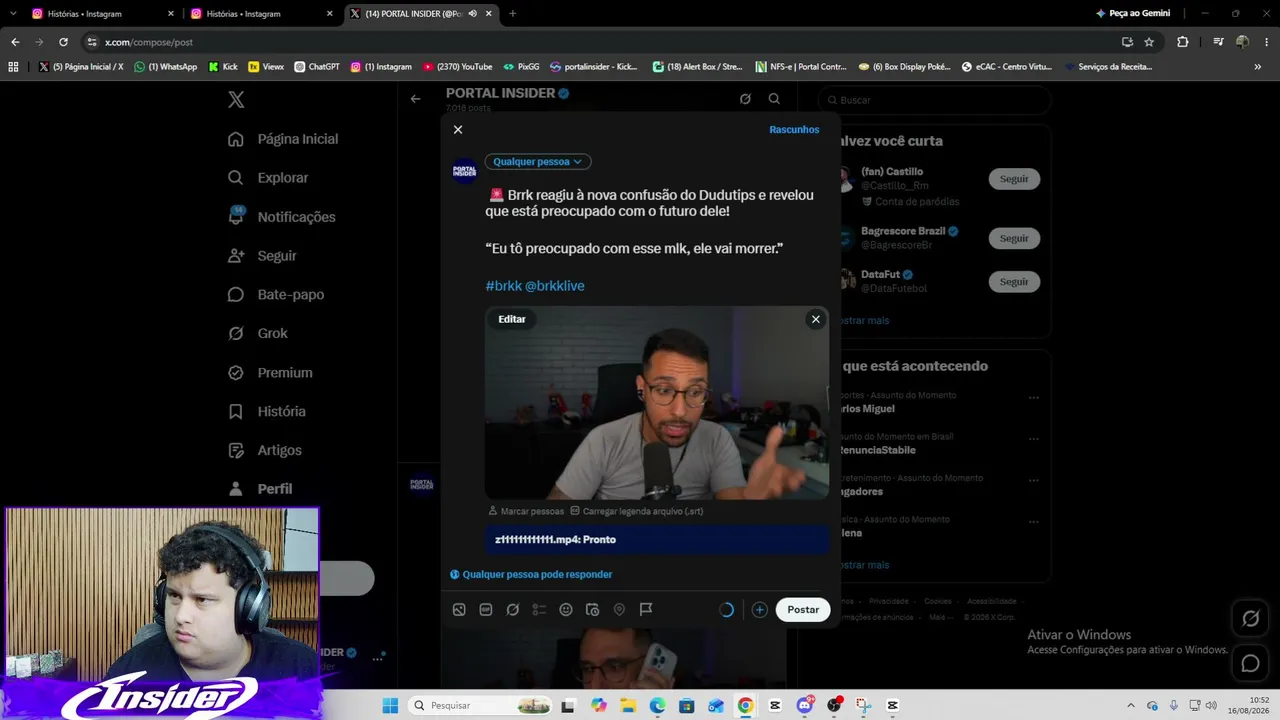This screenshot has width=1280, height=720.
Task: Follow DataFut with Seguir button
Action: [x=1014, y=282]
